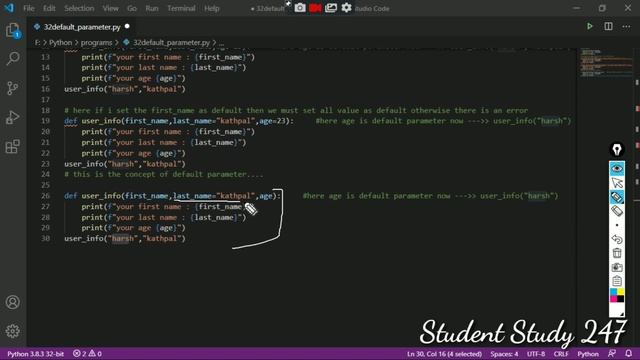Open the recorder image gallery icon
640x360 pixels.
click(x=331, y=8)
